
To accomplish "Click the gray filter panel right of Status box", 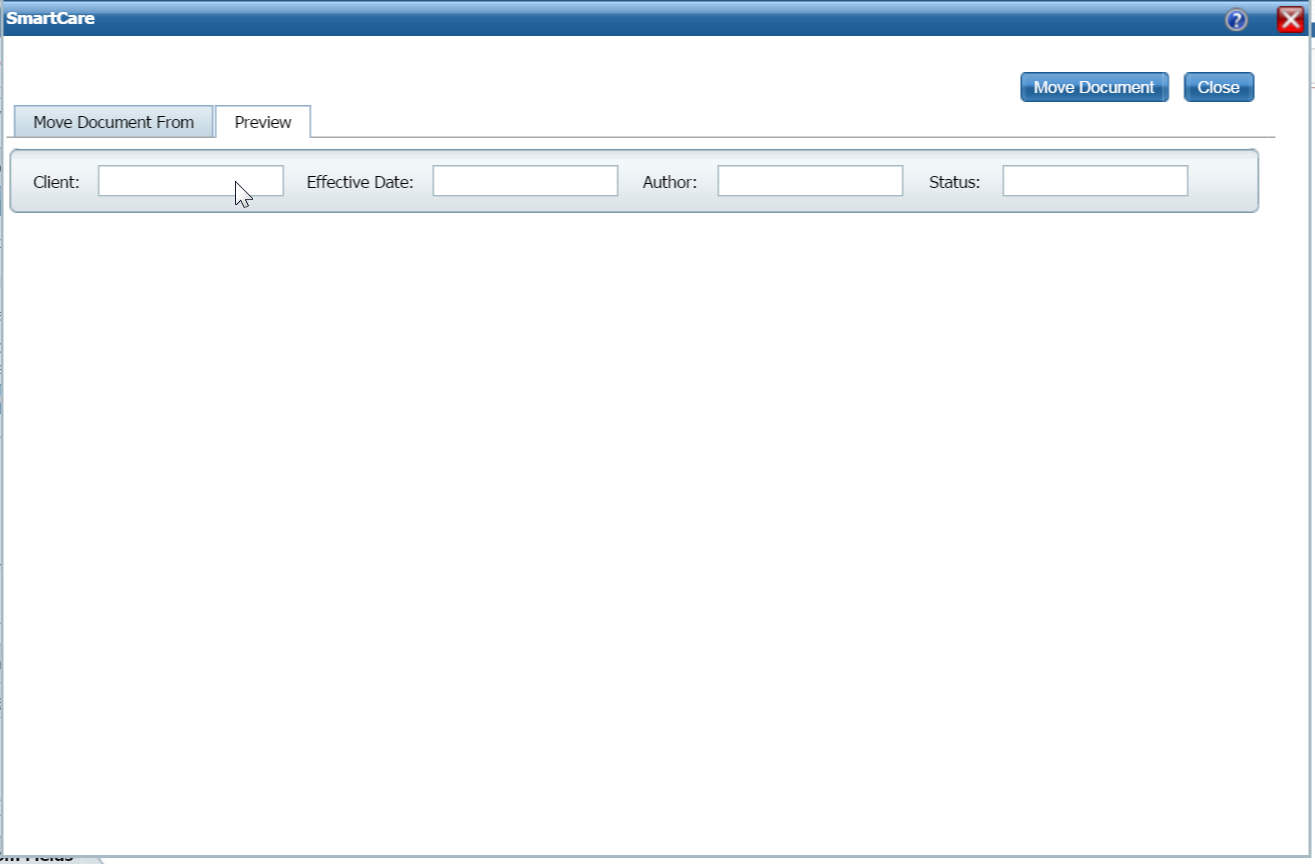I will point(1222,181).
